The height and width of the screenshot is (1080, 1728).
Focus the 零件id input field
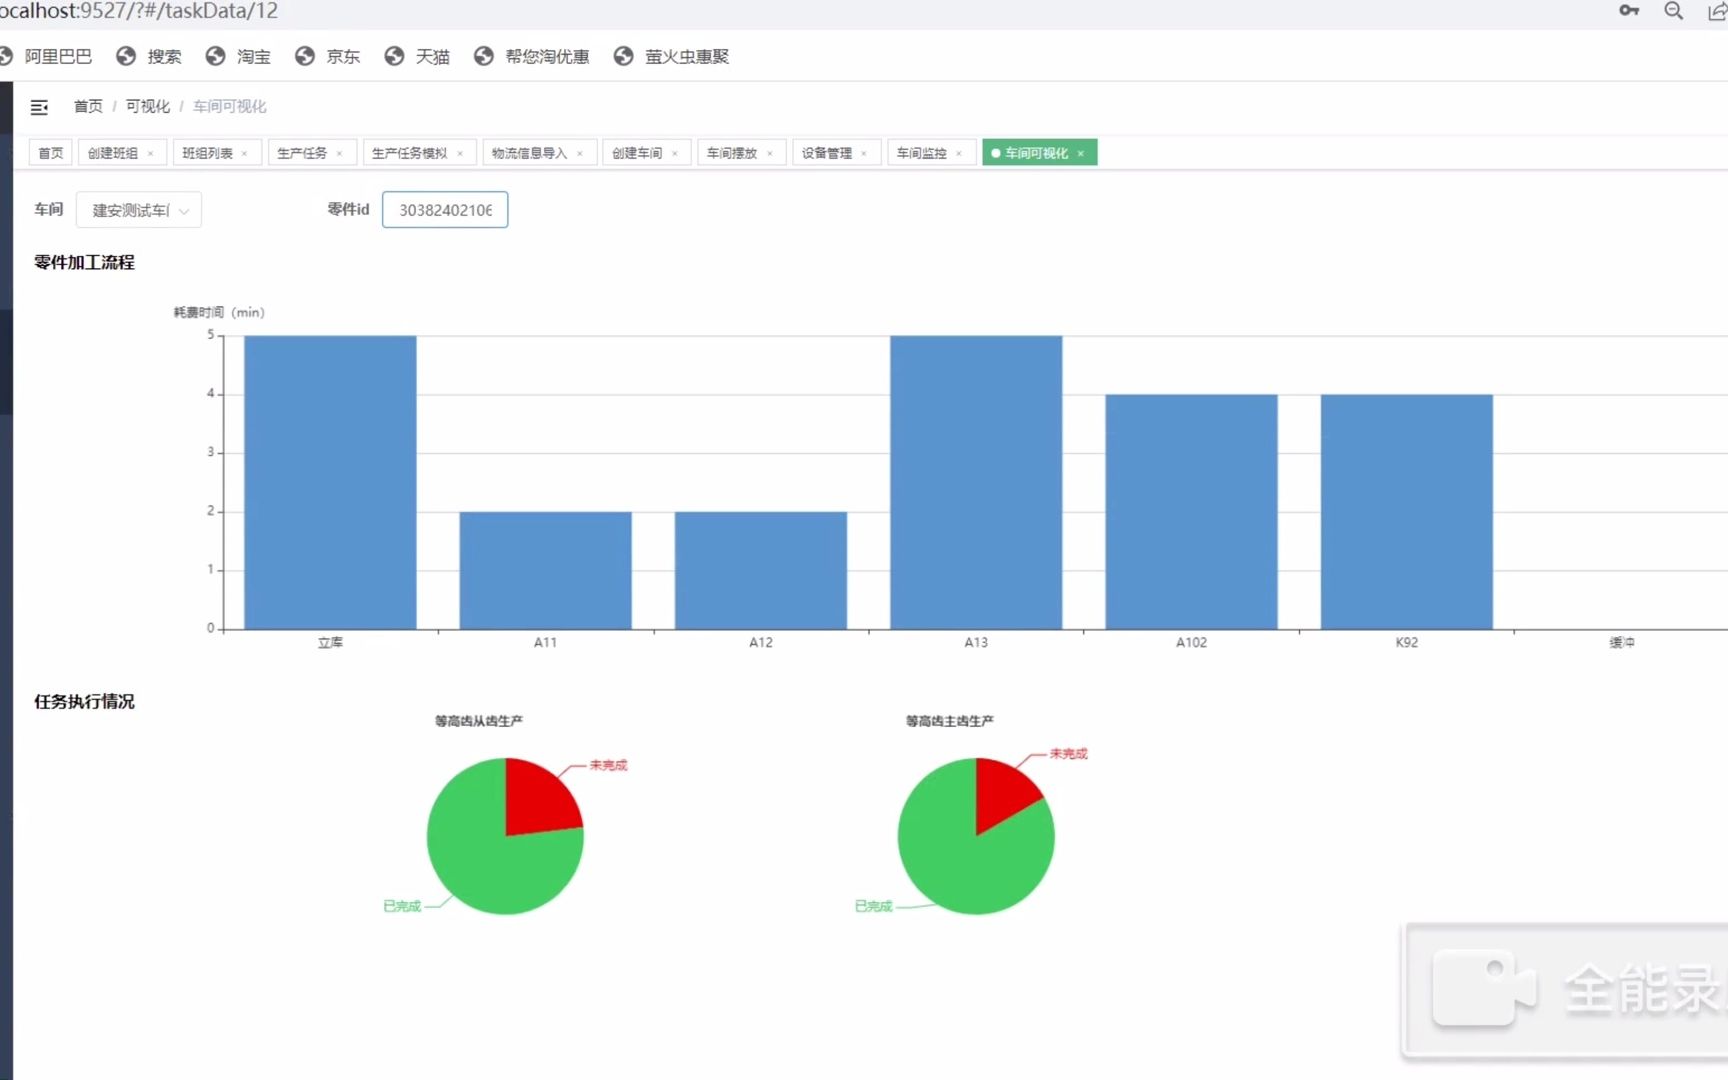[x=445, y=210]
